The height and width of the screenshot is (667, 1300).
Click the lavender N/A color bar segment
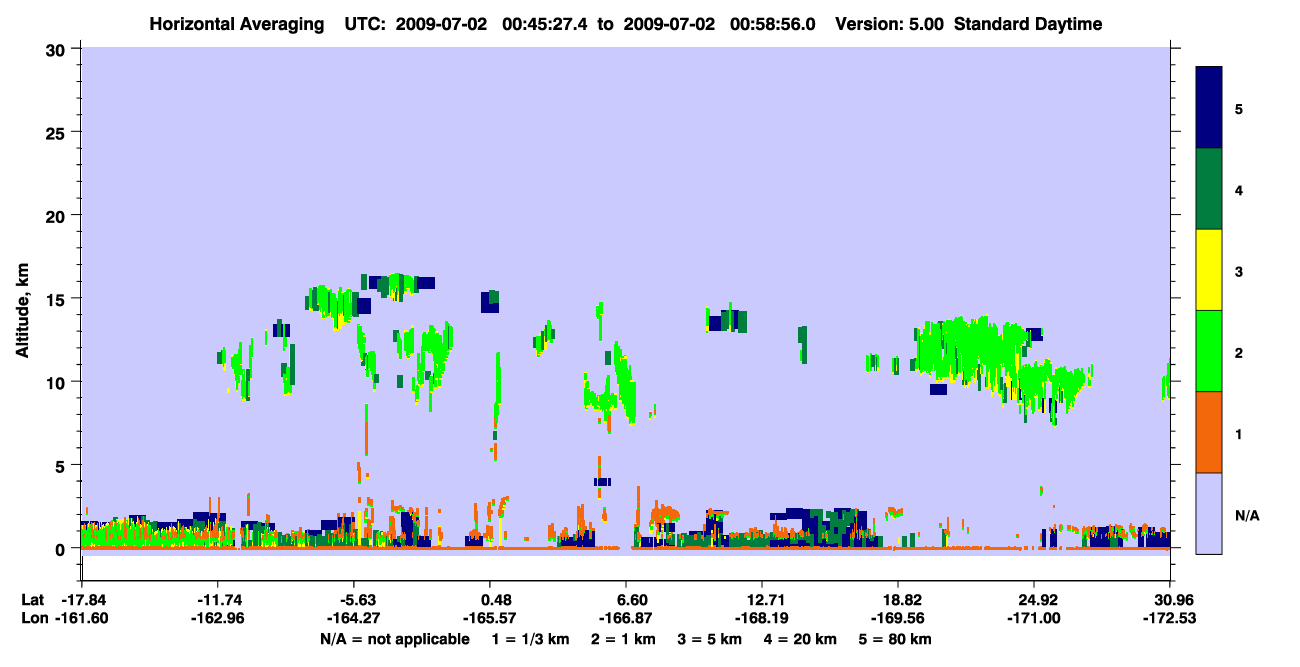pyautogui.click(x=1209, y=513)
